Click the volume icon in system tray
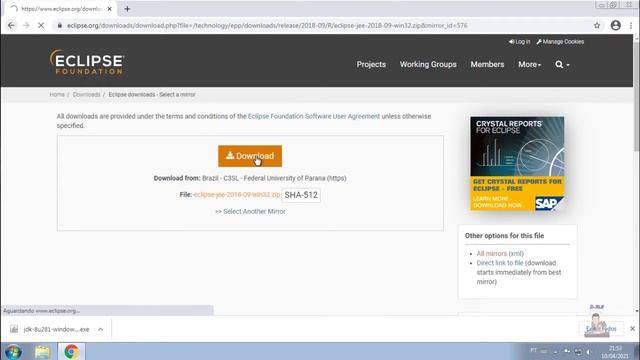640x360 pixels. (589, 351)
